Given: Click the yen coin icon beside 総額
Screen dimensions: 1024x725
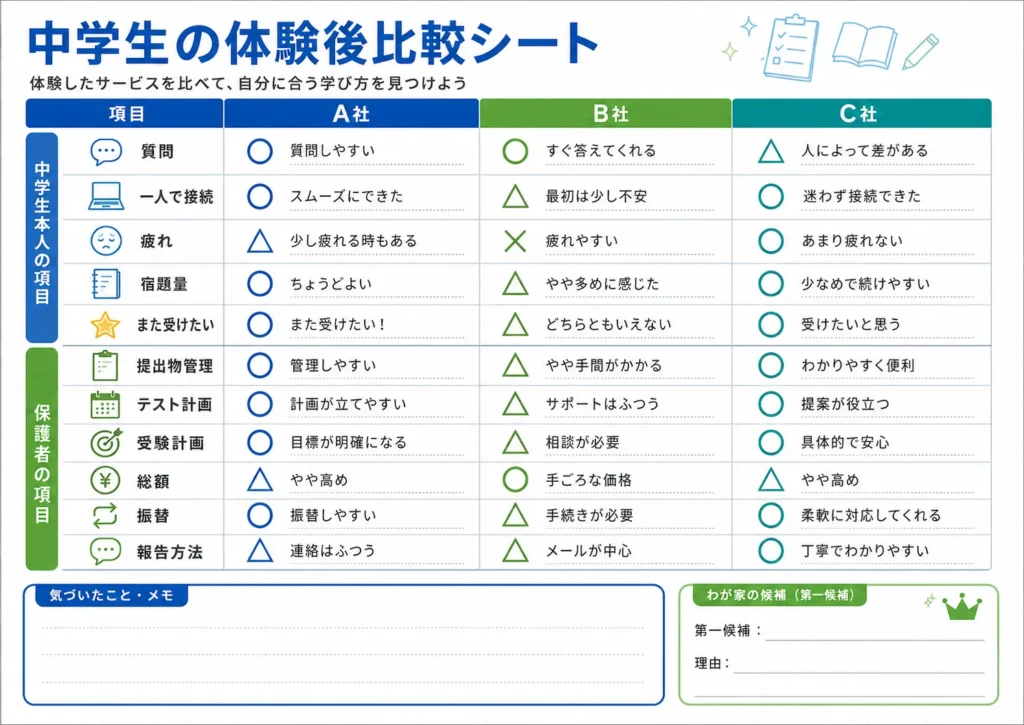Looking at the screenshot, I should pyautogui.click(x=105, y=481).
